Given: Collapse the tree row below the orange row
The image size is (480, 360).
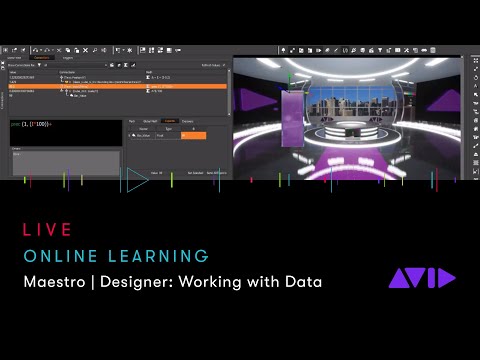Looking at the screenshot, I should 66,91.
